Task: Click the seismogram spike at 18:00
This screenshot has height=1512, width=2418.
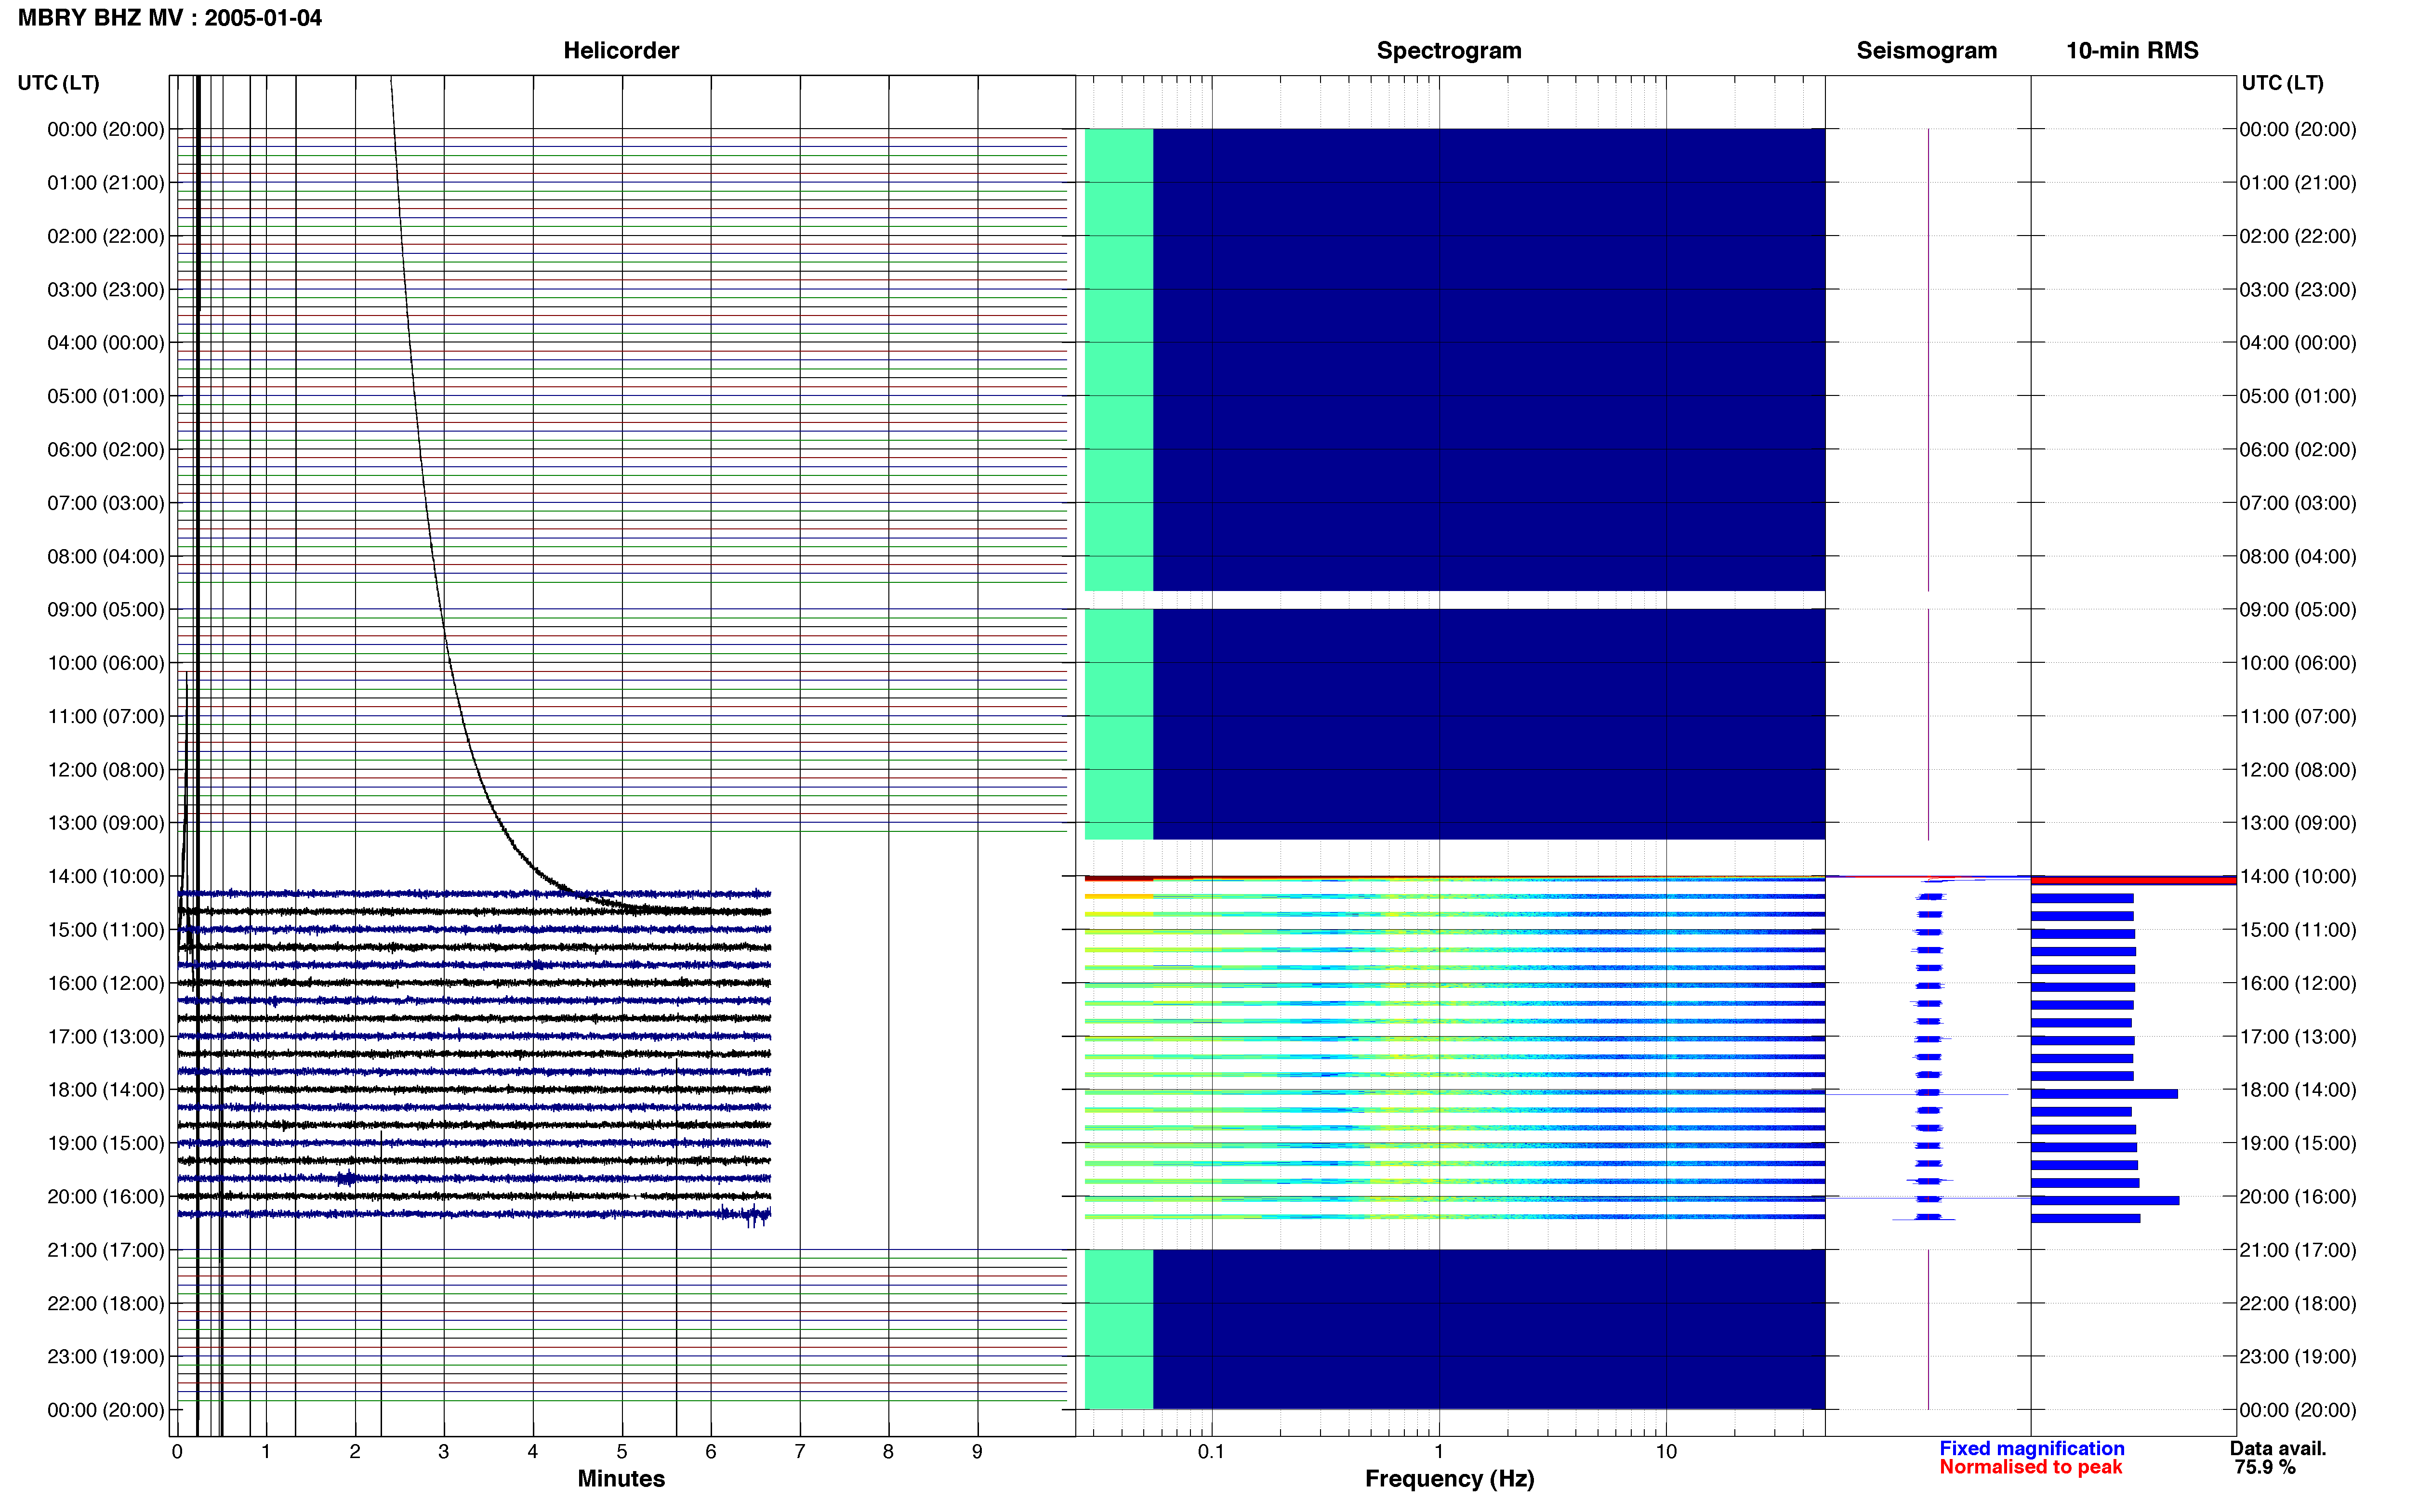Action: tap(1918, 1094)
